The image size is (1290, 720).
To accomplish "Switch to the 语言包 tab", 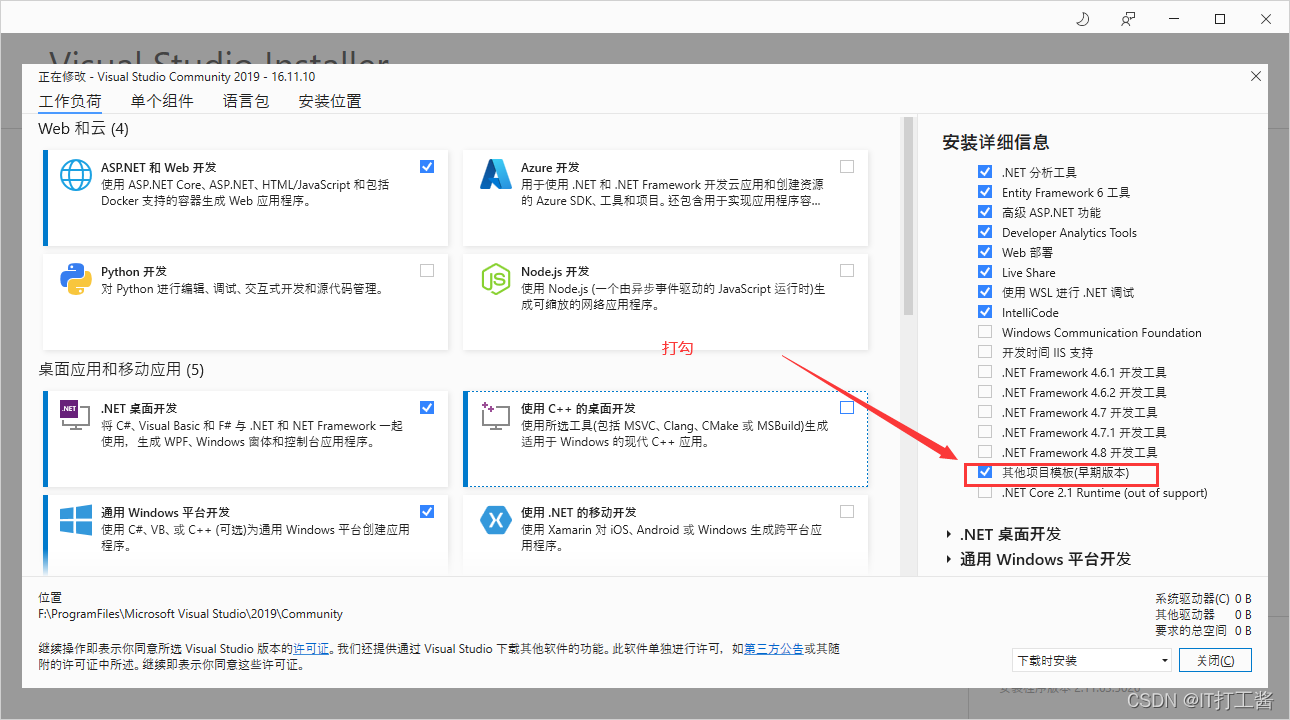I will point(246,101).
